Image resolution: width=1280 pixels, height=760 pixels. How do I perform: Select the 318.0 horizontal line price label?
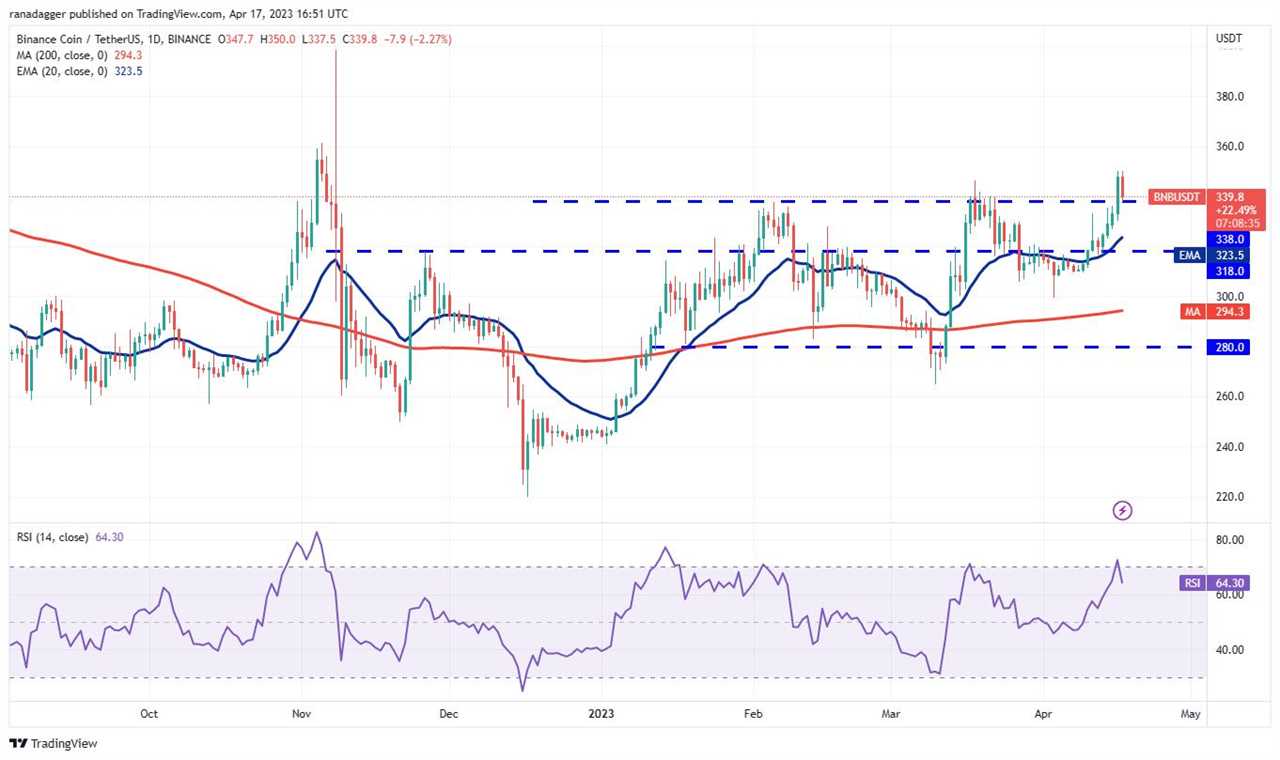tap(1230, 271)
